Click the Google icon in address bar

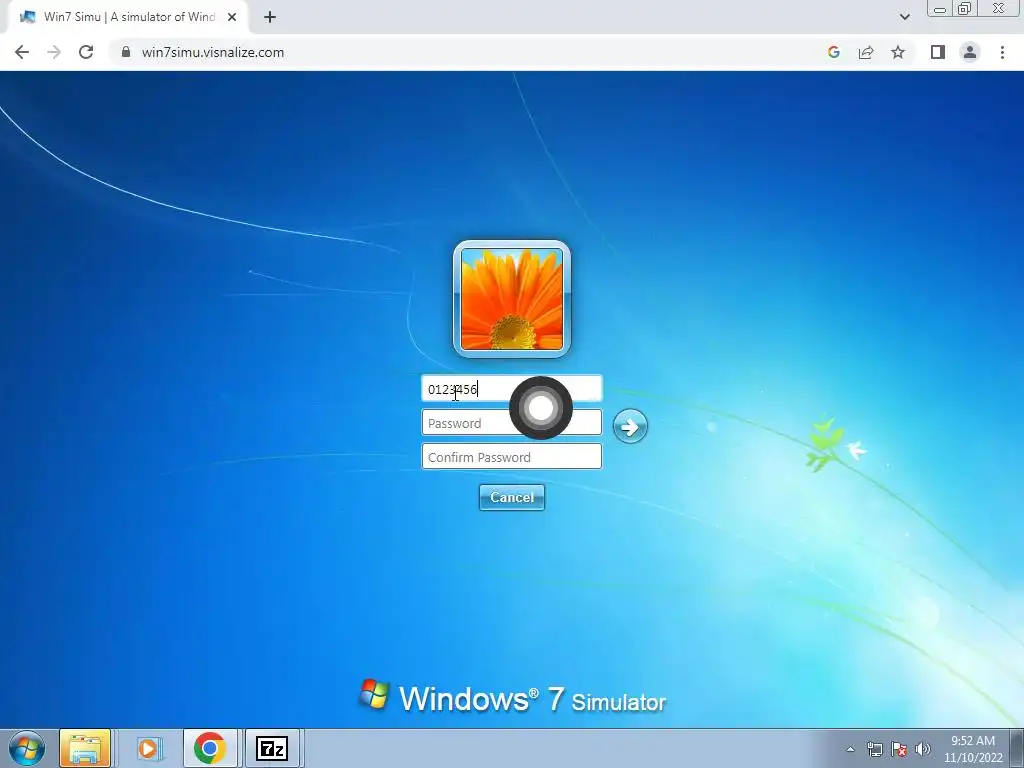pyautogui.click(x=833, y=52)
